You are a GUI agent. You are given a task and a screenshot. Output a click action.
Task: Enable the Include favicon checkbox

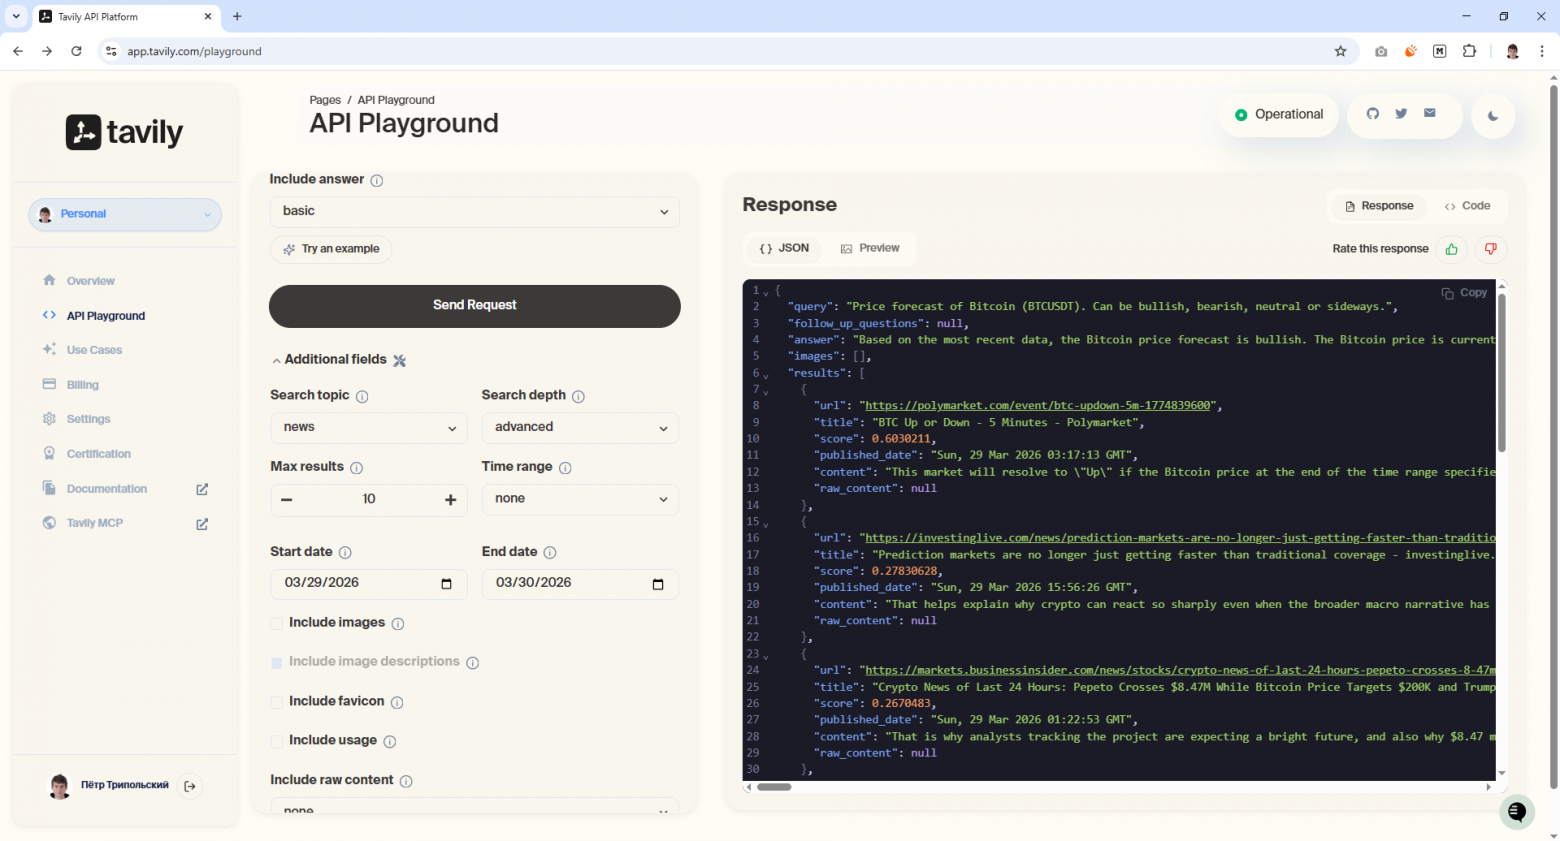pyautogui.click(x=277, y=702)
